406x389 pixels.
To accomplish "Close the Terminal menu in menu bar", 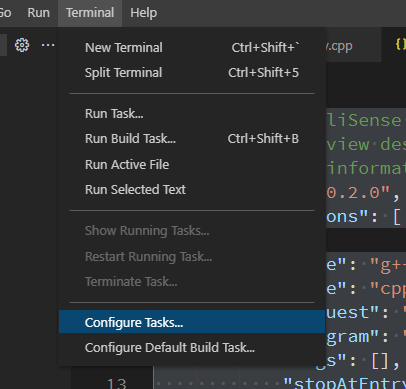I will click(90, 13).
